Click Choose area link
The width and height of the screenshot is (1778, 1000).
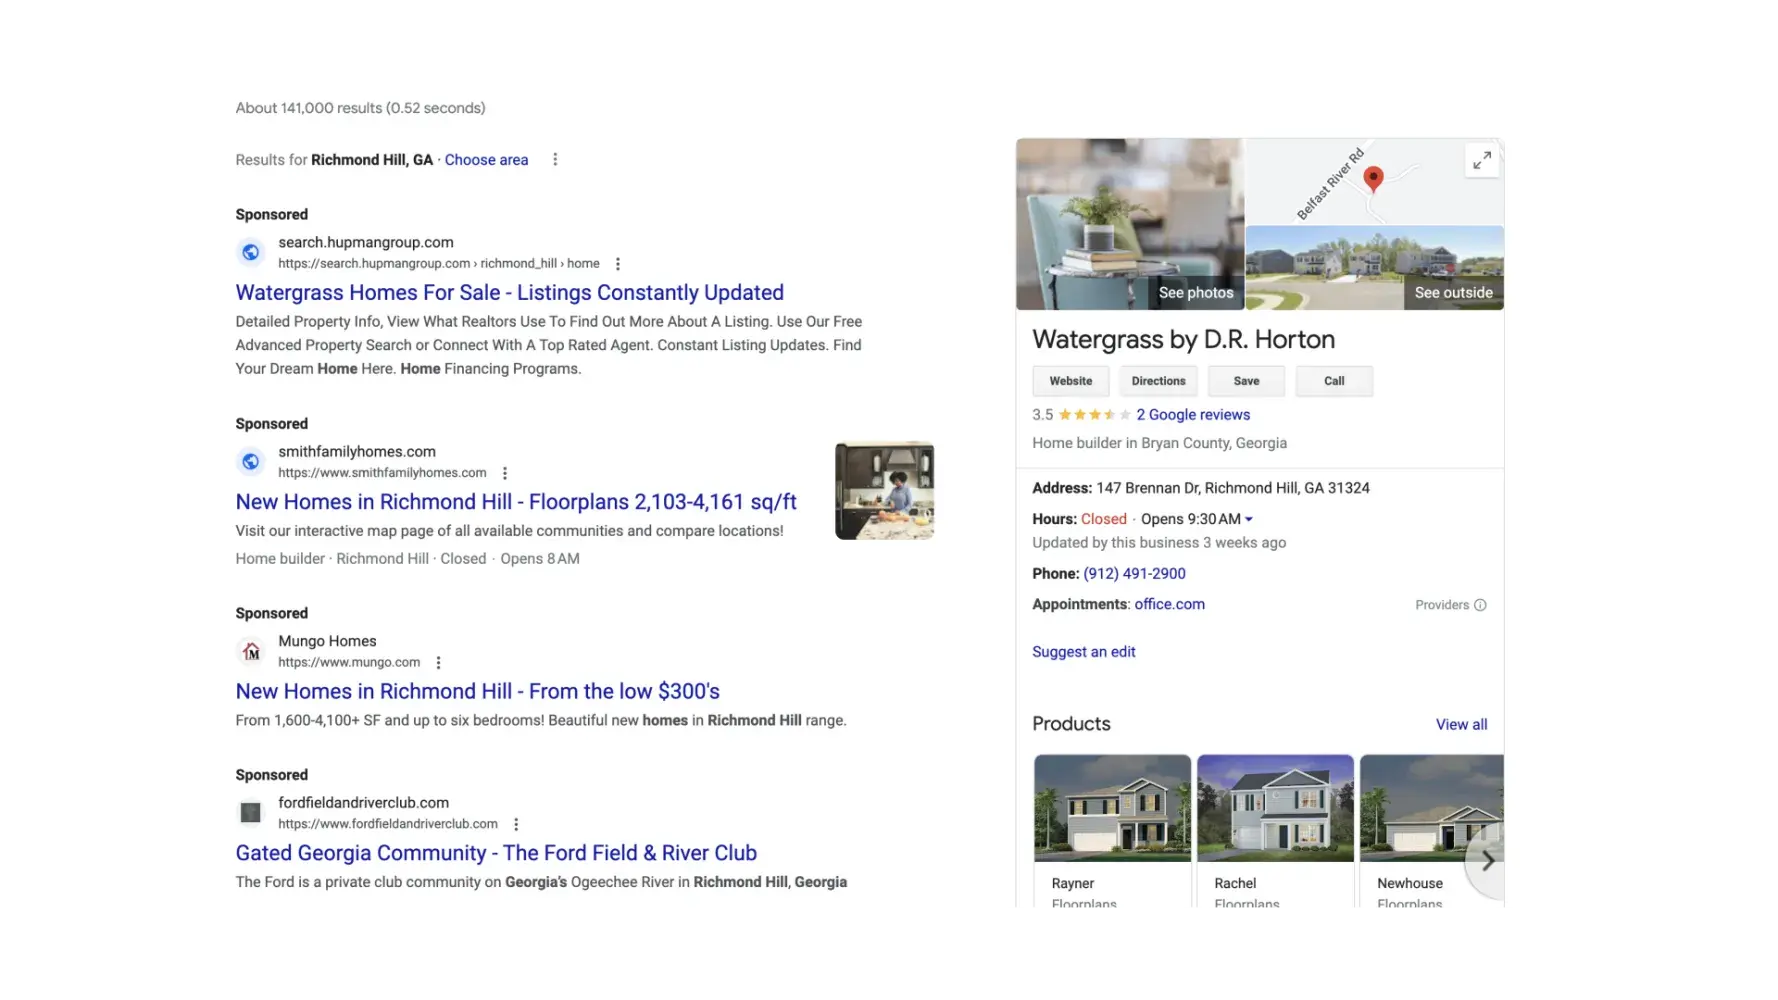486,160
